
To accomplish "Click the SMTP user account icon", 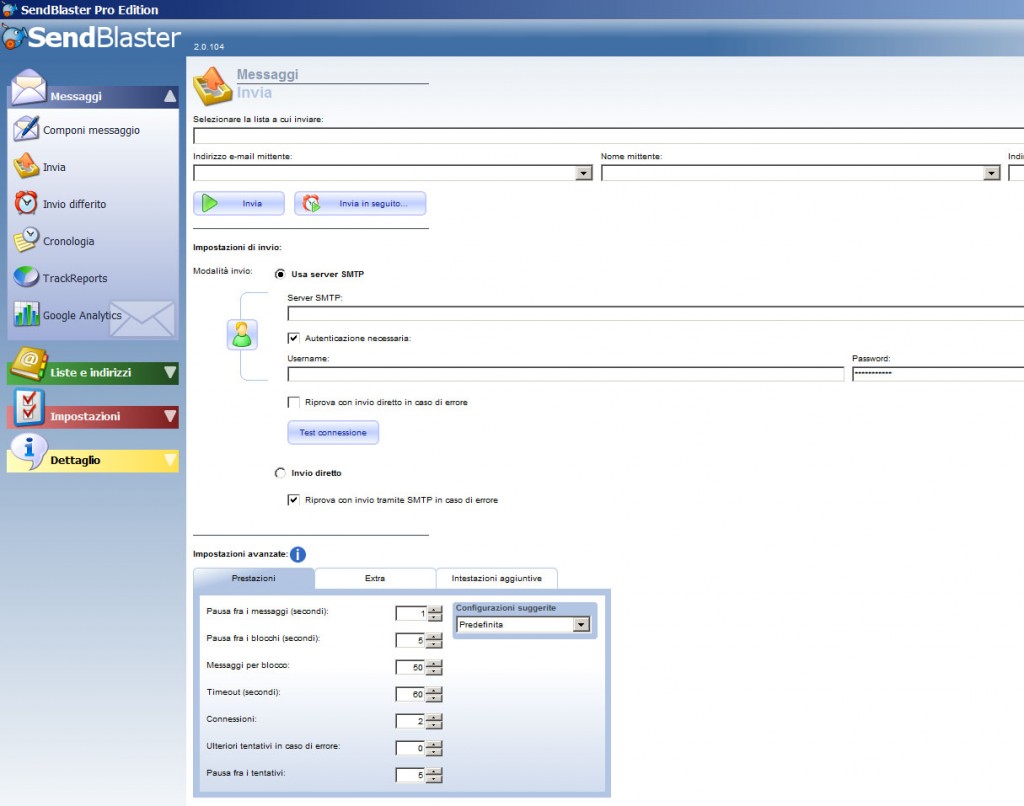I will coord(242,334).
